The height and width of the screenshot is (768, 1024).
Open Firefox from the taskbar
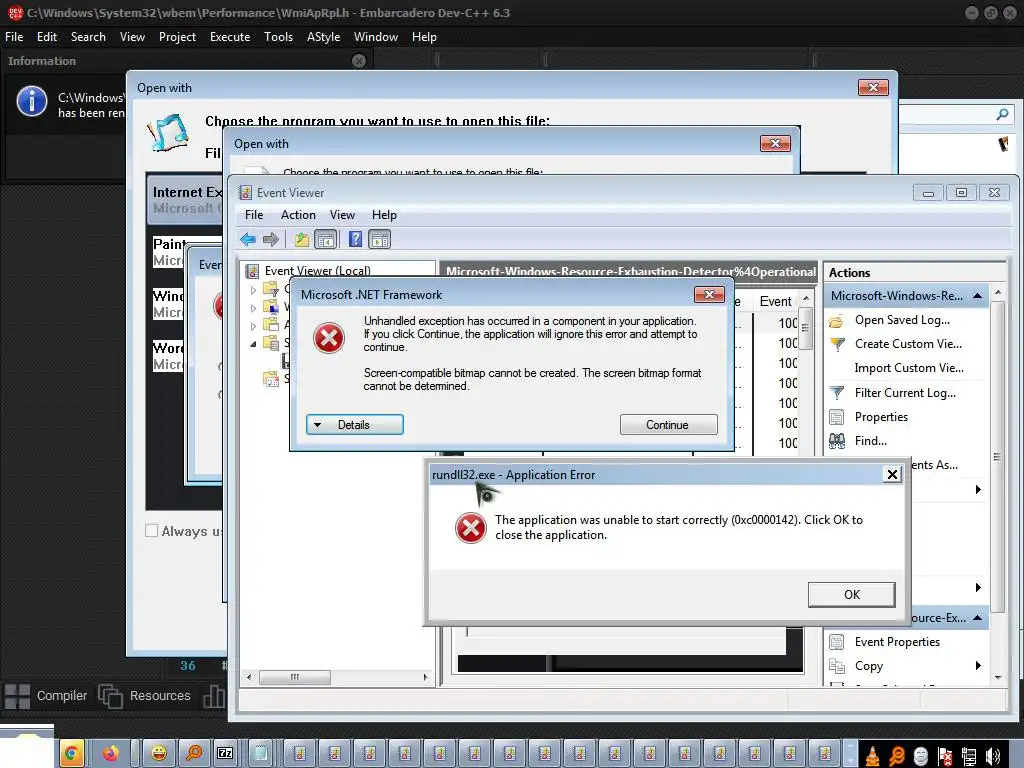(111, 754)
